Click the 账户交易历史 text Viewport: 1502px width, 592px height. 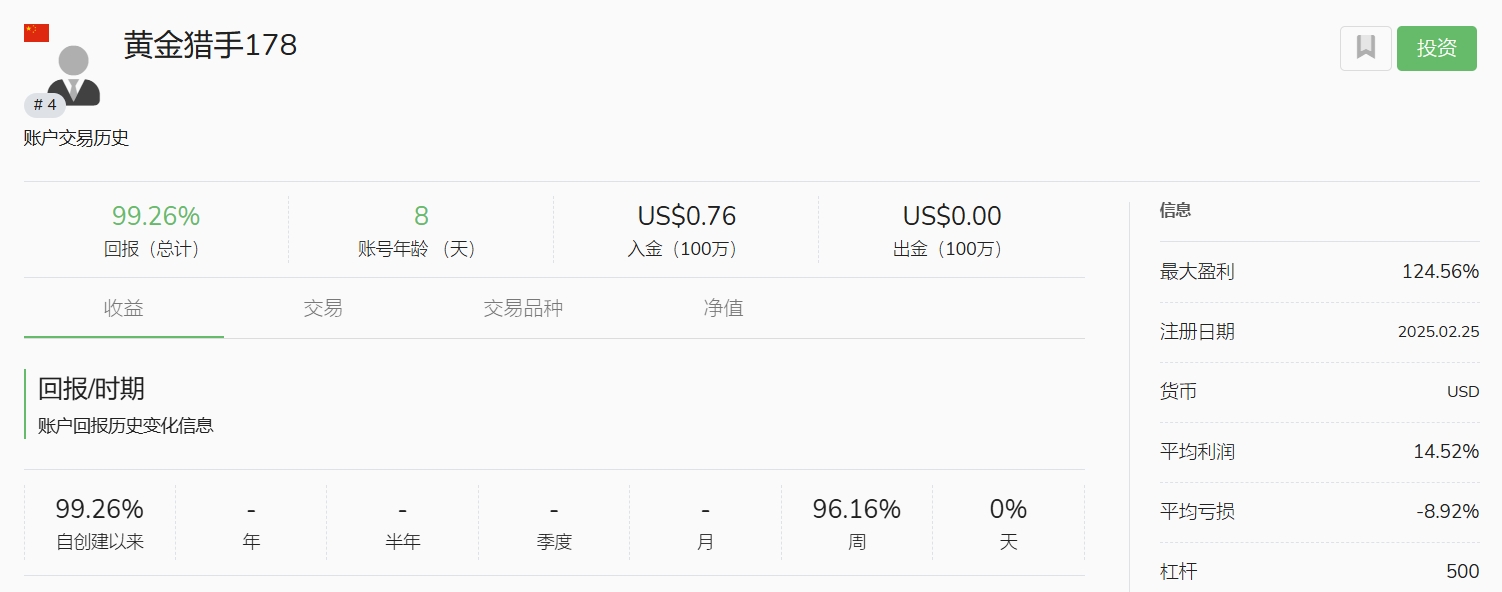click(x=77, y=139)
